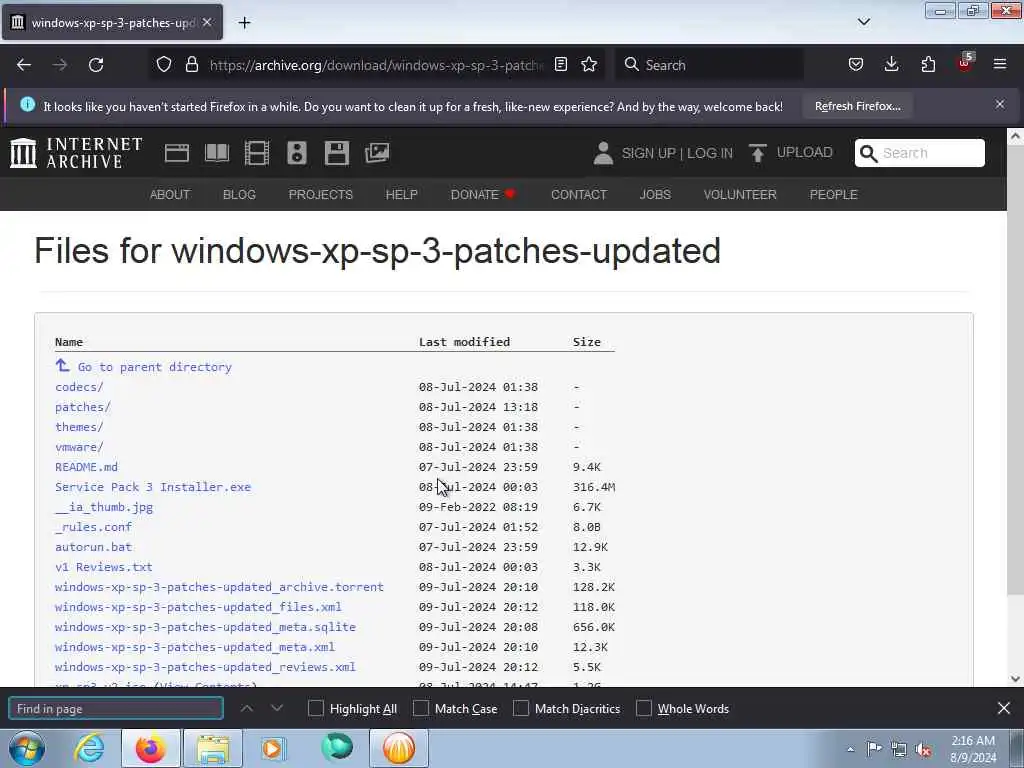
Task: Close the find bar
Action: tap(1004, 708)
